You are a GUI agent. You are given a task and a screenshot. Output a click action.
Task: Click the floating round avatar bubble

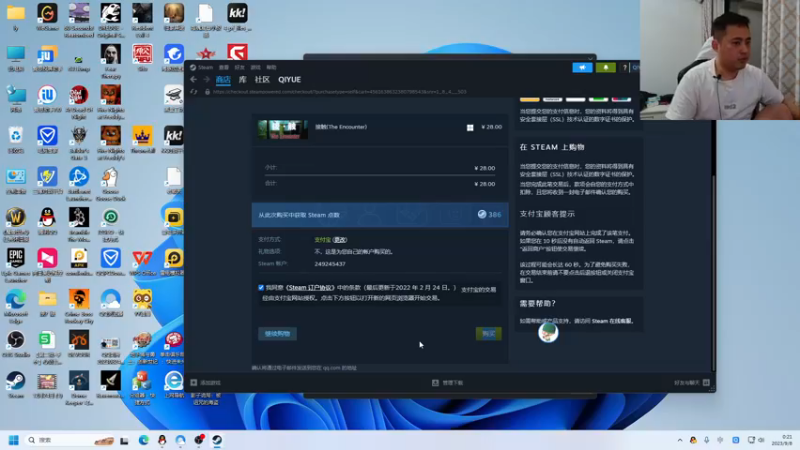coord(548,333)
